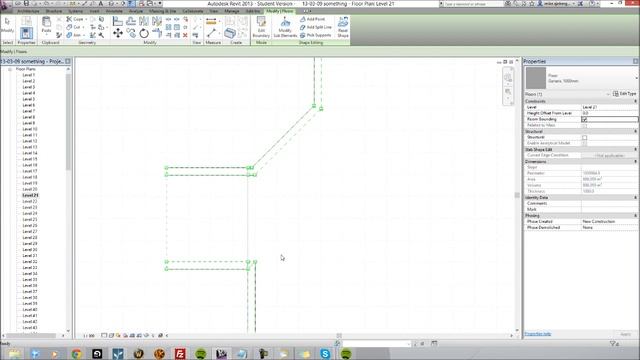This screenshot has height=360, width=640.
Task: Open the Structure ribbon tab
Action: pos(54,11)
